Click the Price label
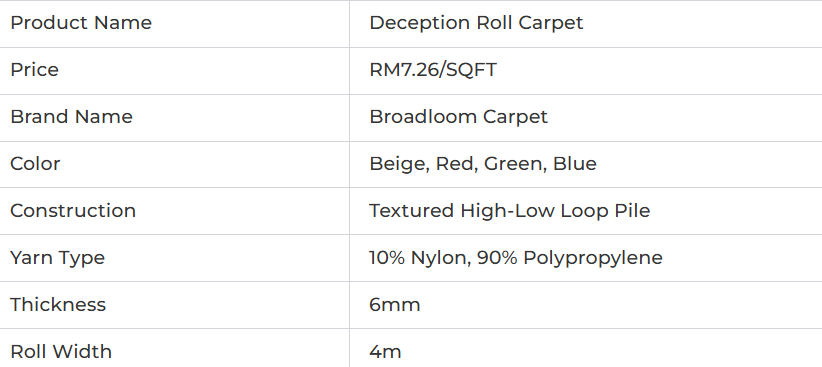The image size is (822, 367). pos(35,70)
